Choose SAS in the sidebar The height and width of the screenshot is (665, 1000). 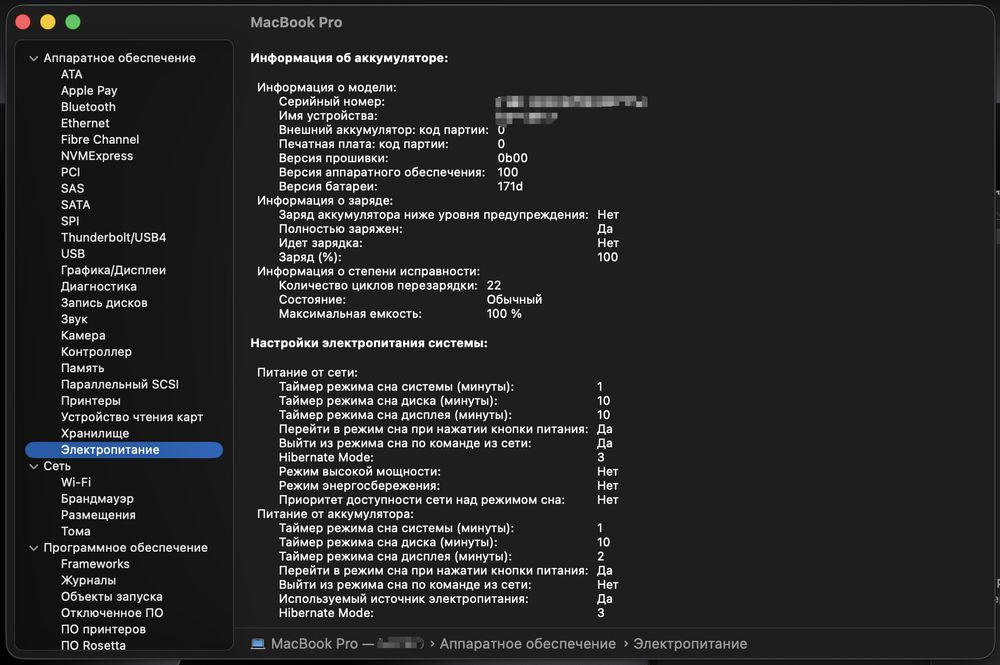tap(72, 188)
